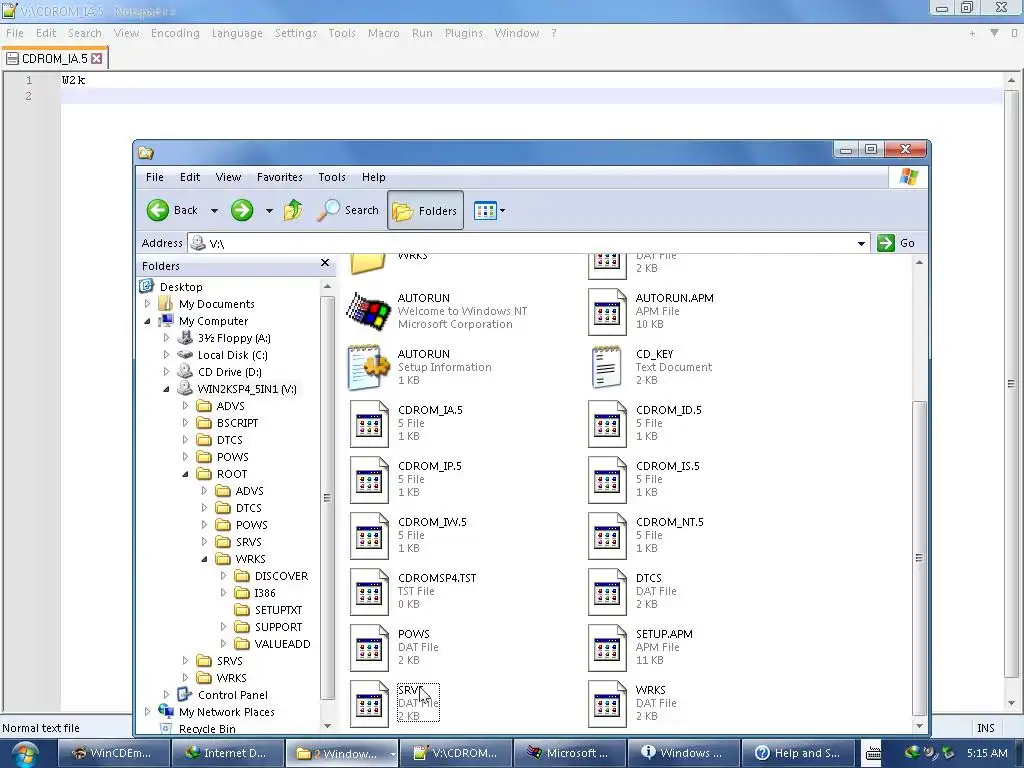Select the VALUEADD folder in tree
Image resolution: width=1024 pixels, height=768 pixels.
(x=282, y=643)
